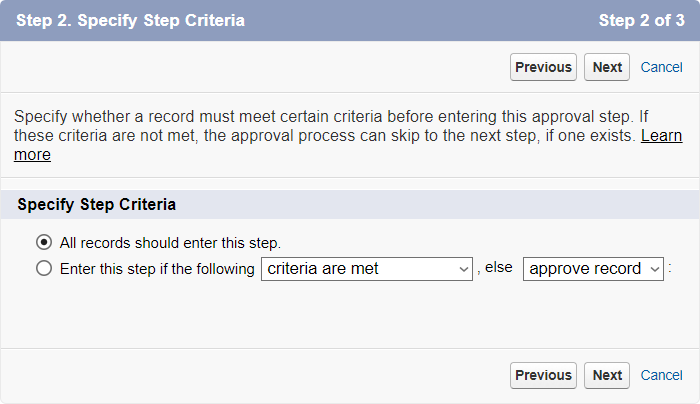Click the chevron arrow on 'approve record'

coord(655,268)
